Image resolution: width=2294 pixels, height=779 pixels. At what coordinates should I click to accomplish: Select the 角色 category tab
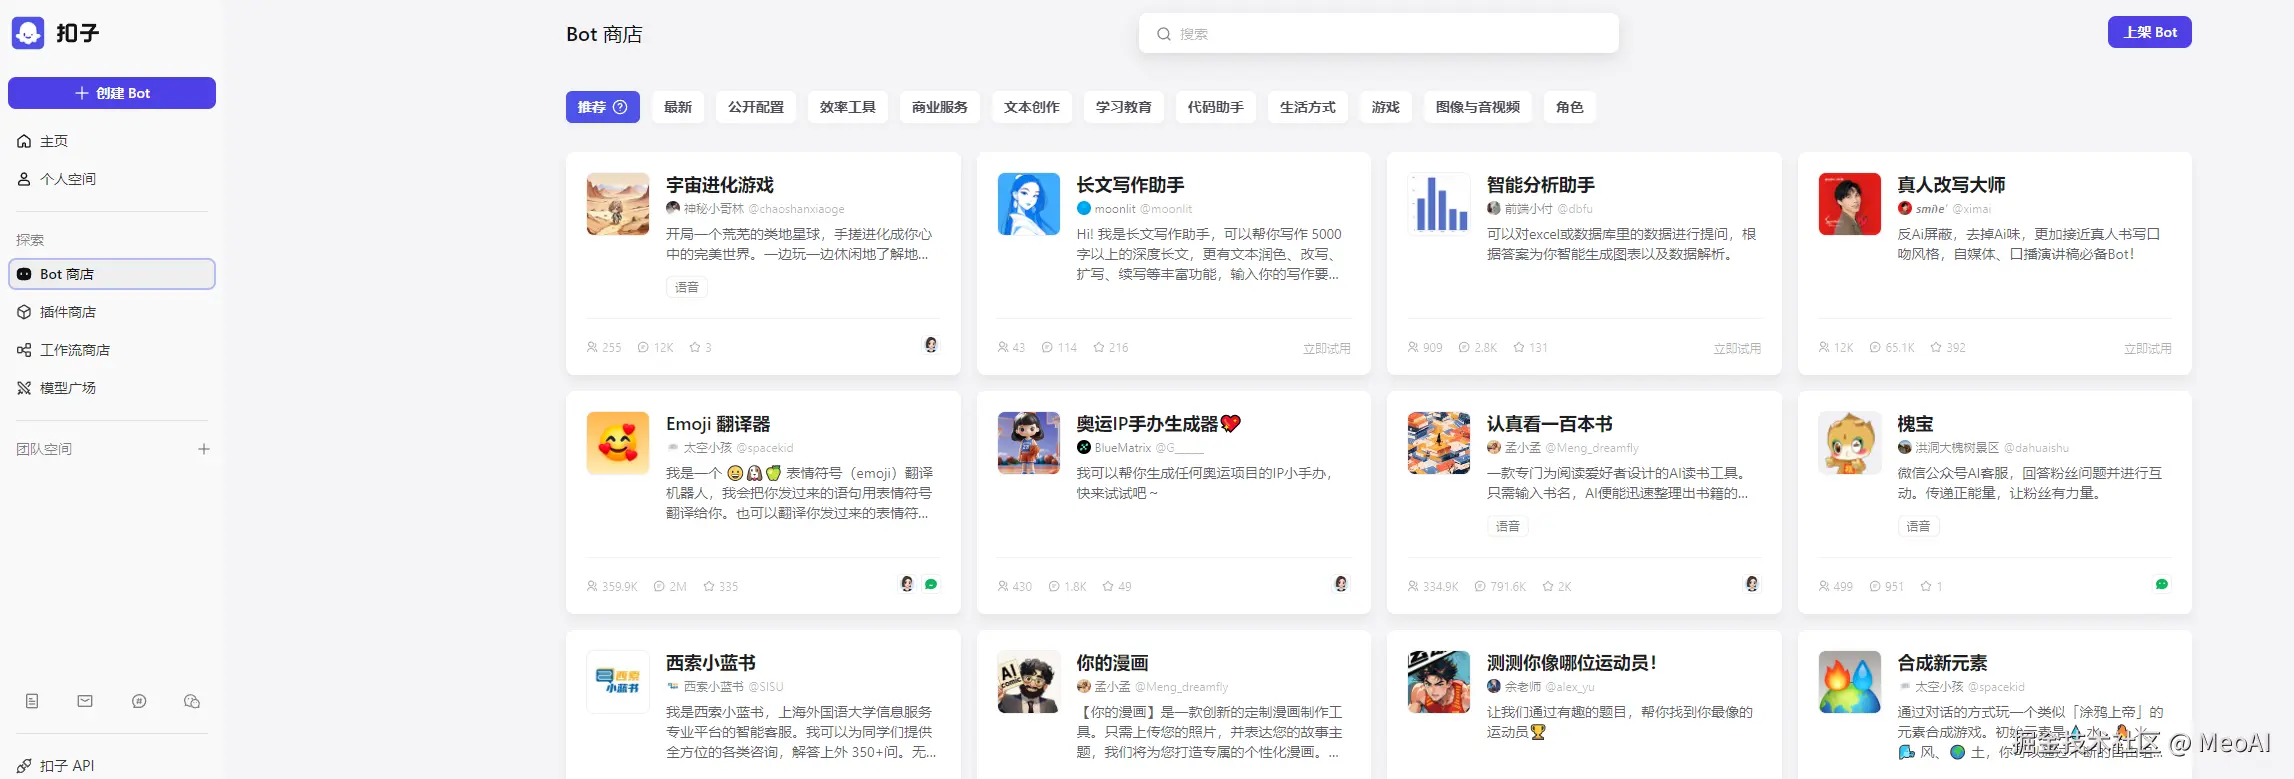tap(1570, 107)
